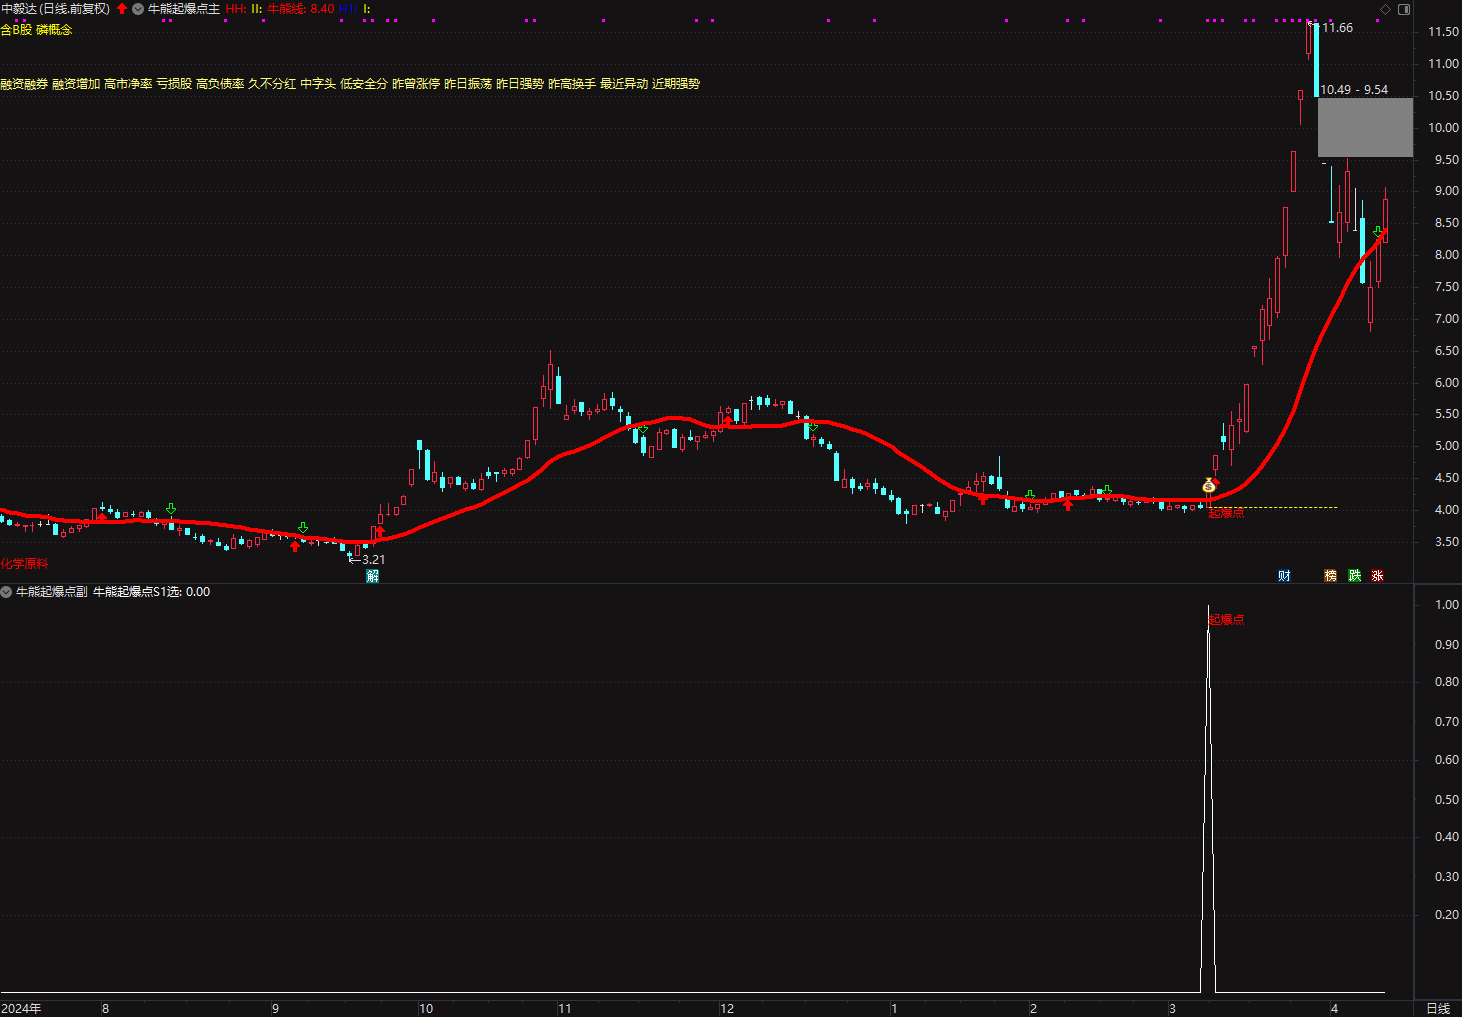The image size is (1462, 1017).
Task: Click the 10.49 - 9.54 gap label
Action: (1354, 90)
